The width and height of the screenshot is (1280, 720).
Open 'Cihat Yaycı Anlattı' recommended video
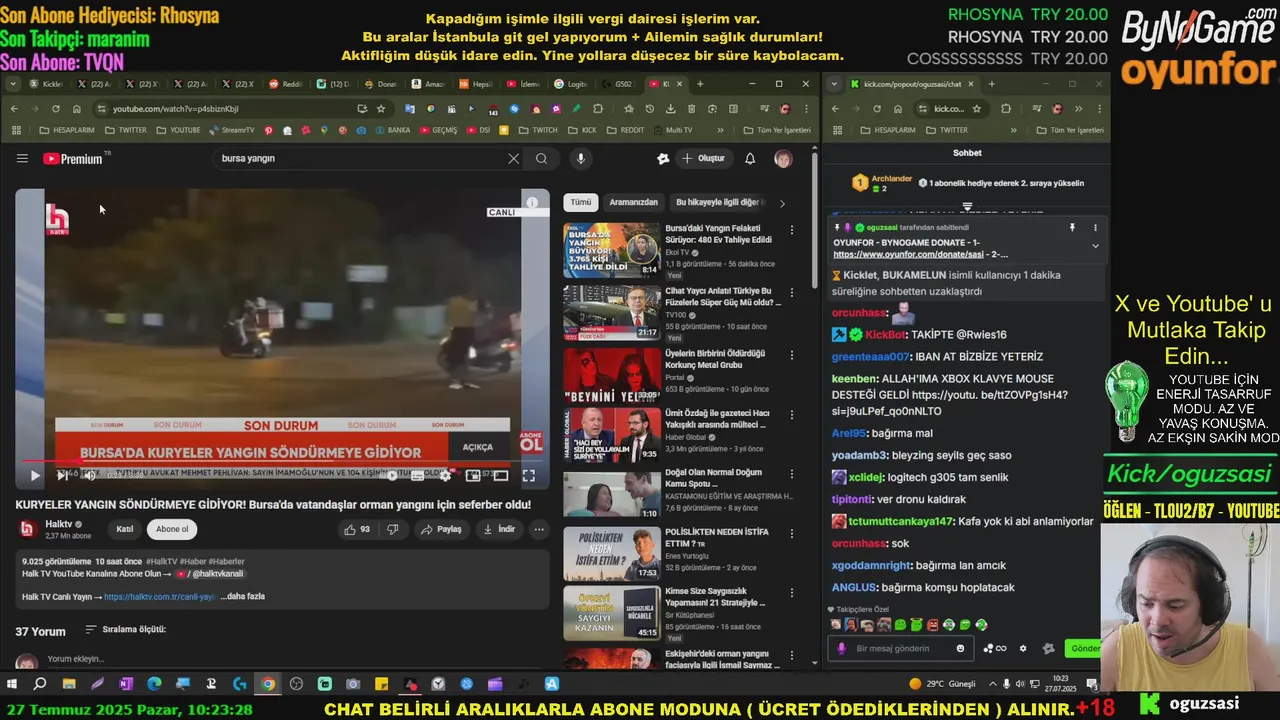(x=611, y=313)
